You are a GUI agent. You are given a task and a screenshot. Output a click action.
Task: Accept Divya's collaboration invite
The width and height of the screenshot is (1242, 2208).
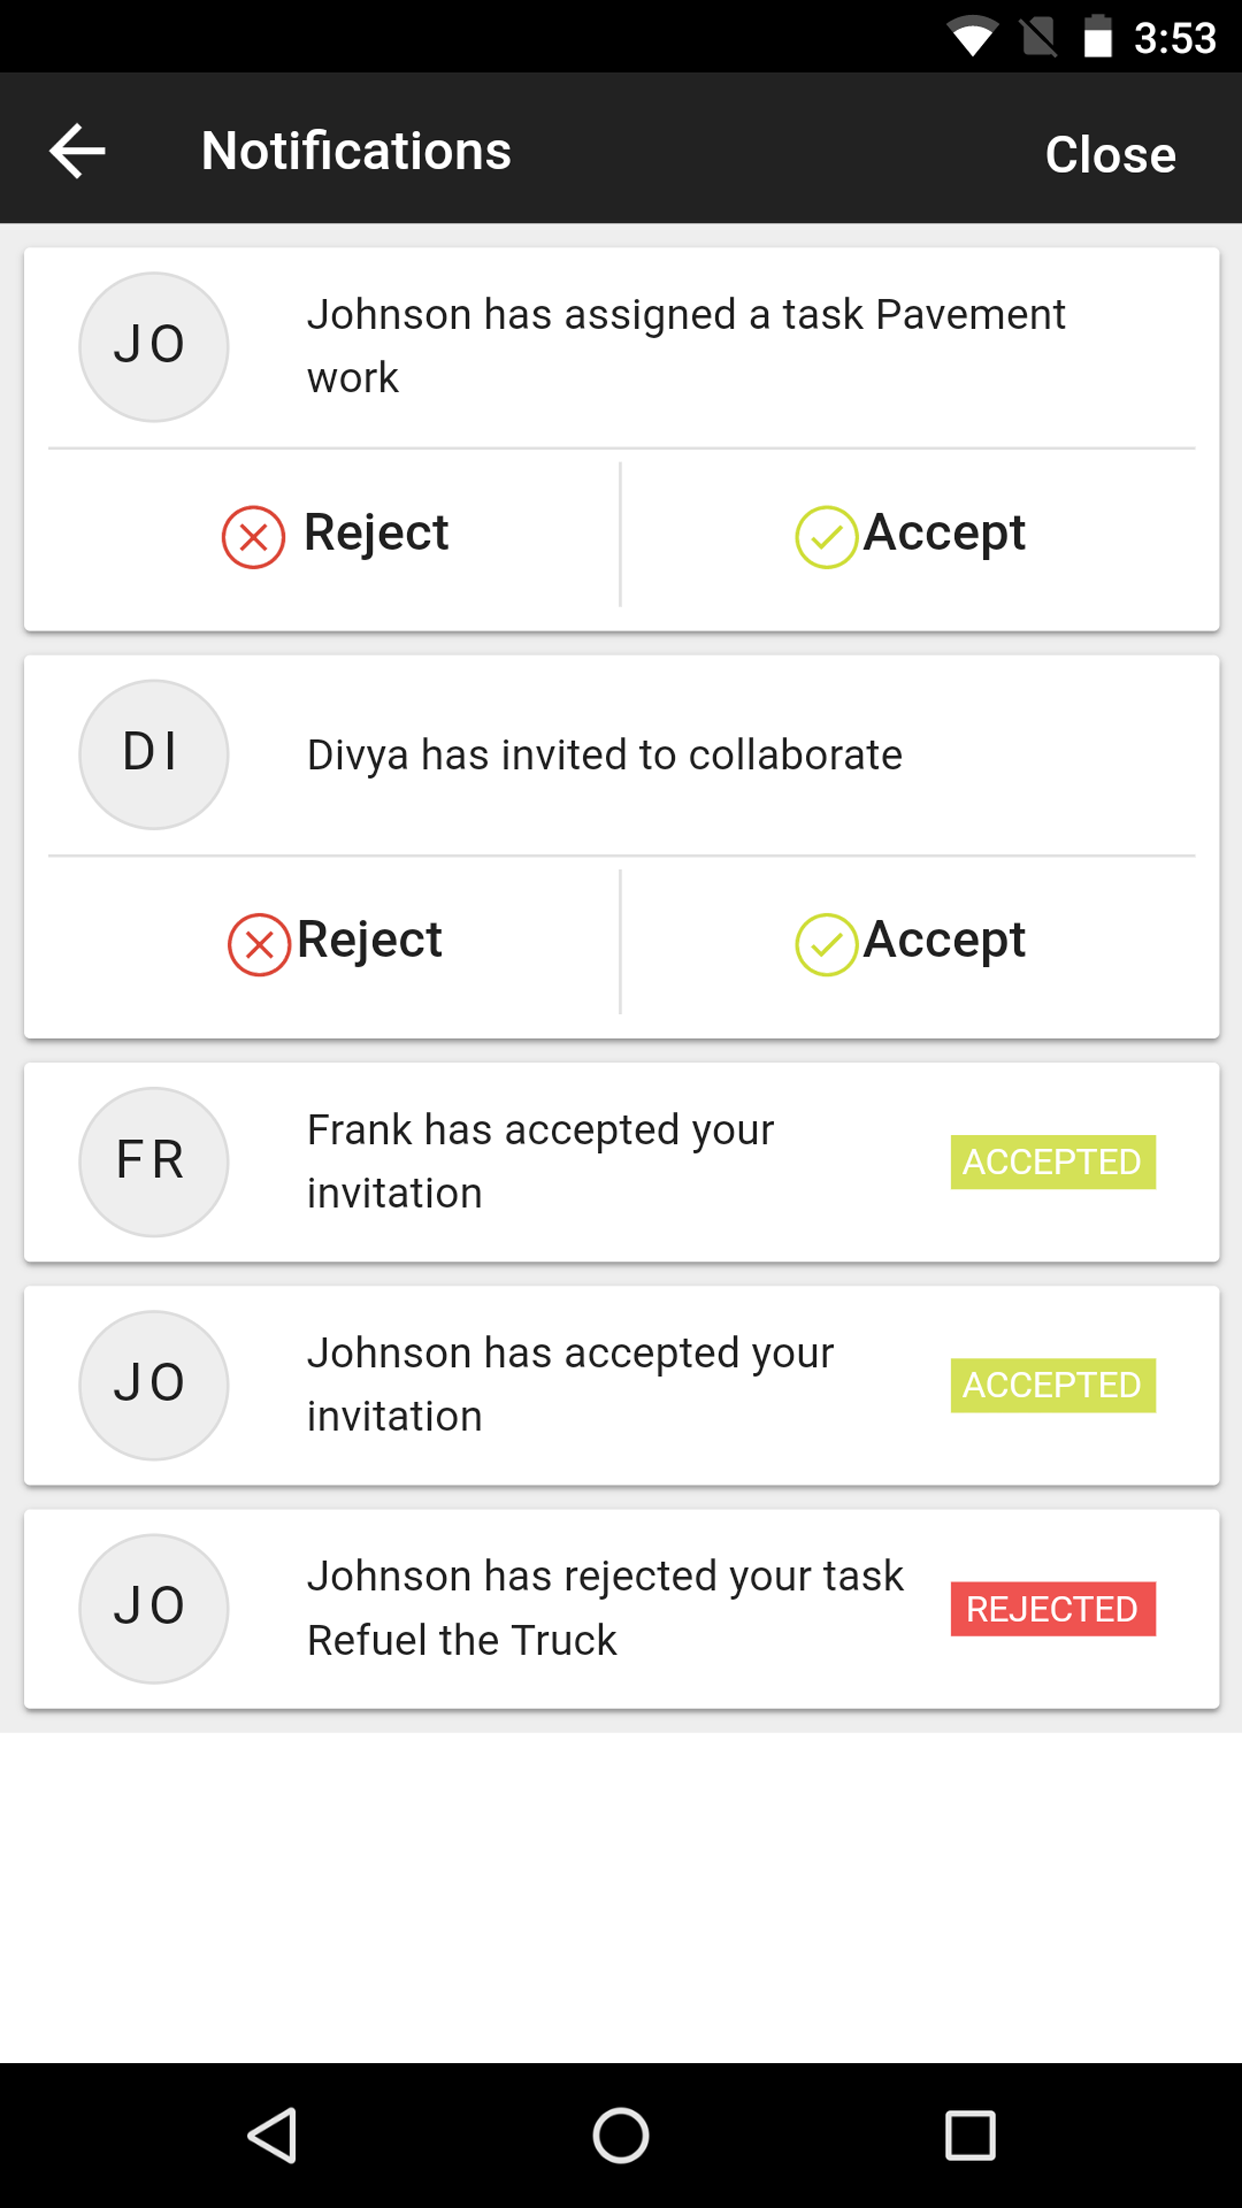click(910, 942)
